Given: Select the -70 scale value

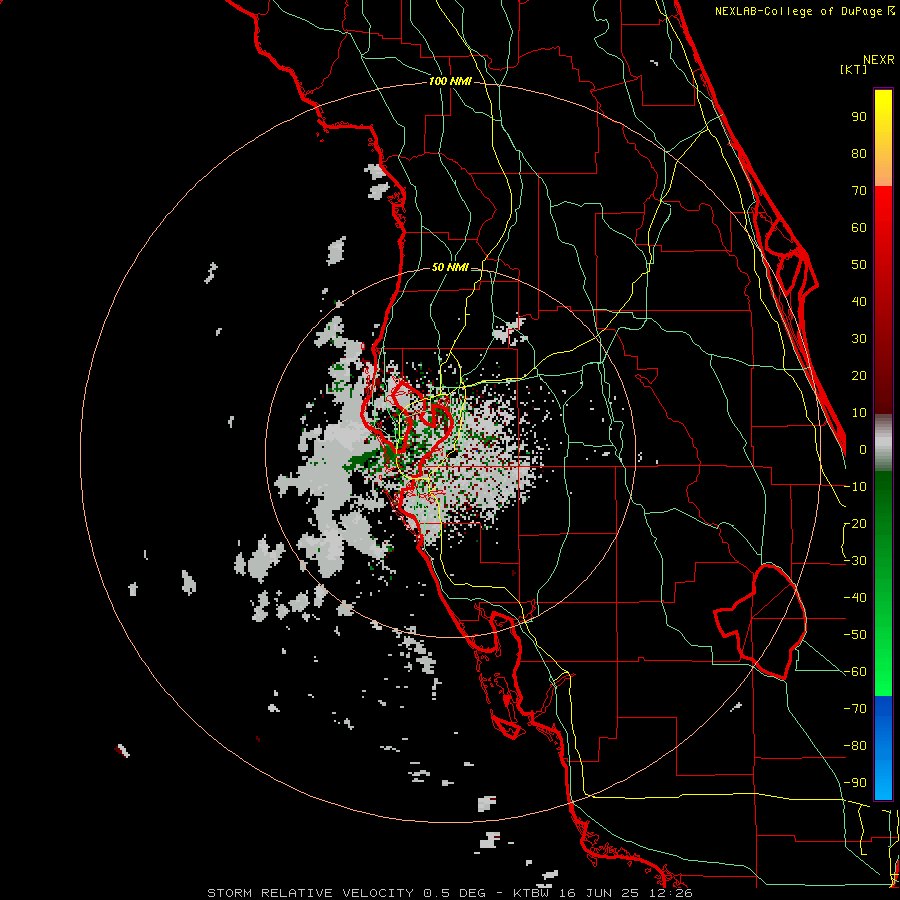Looking at the screenshot, I should tap(855, 709).
